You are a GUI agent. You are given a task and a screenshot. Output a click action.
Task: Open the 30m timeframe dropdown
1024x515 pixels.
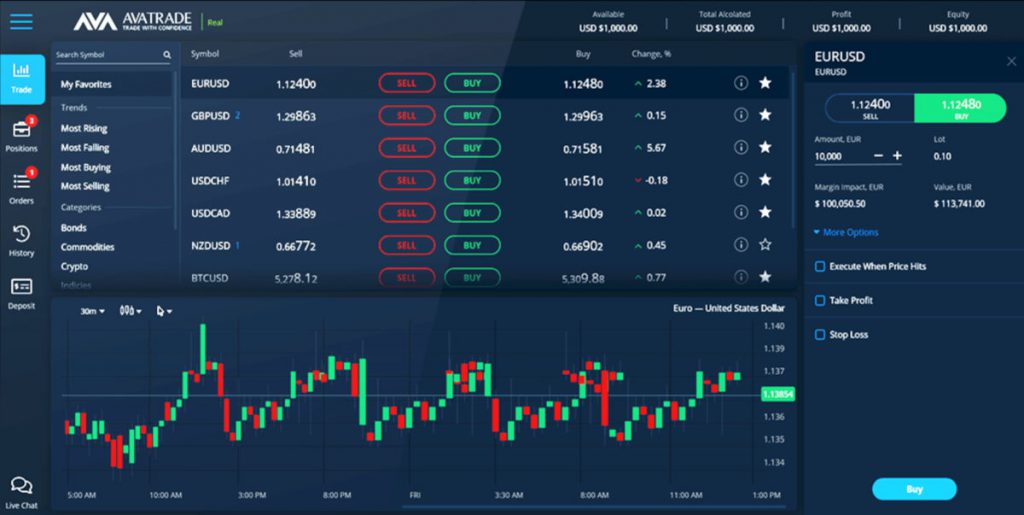[x=92, y=311]
